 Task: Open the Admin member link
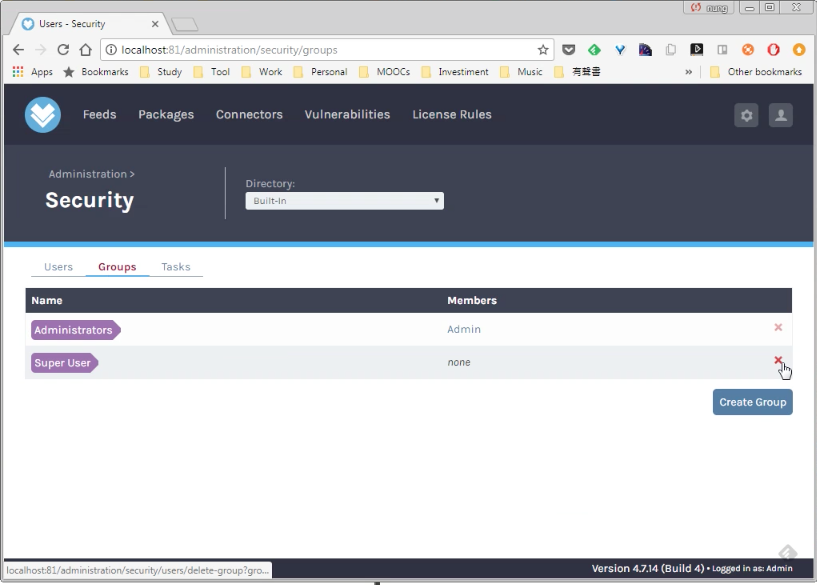click(x=464, y=329)
